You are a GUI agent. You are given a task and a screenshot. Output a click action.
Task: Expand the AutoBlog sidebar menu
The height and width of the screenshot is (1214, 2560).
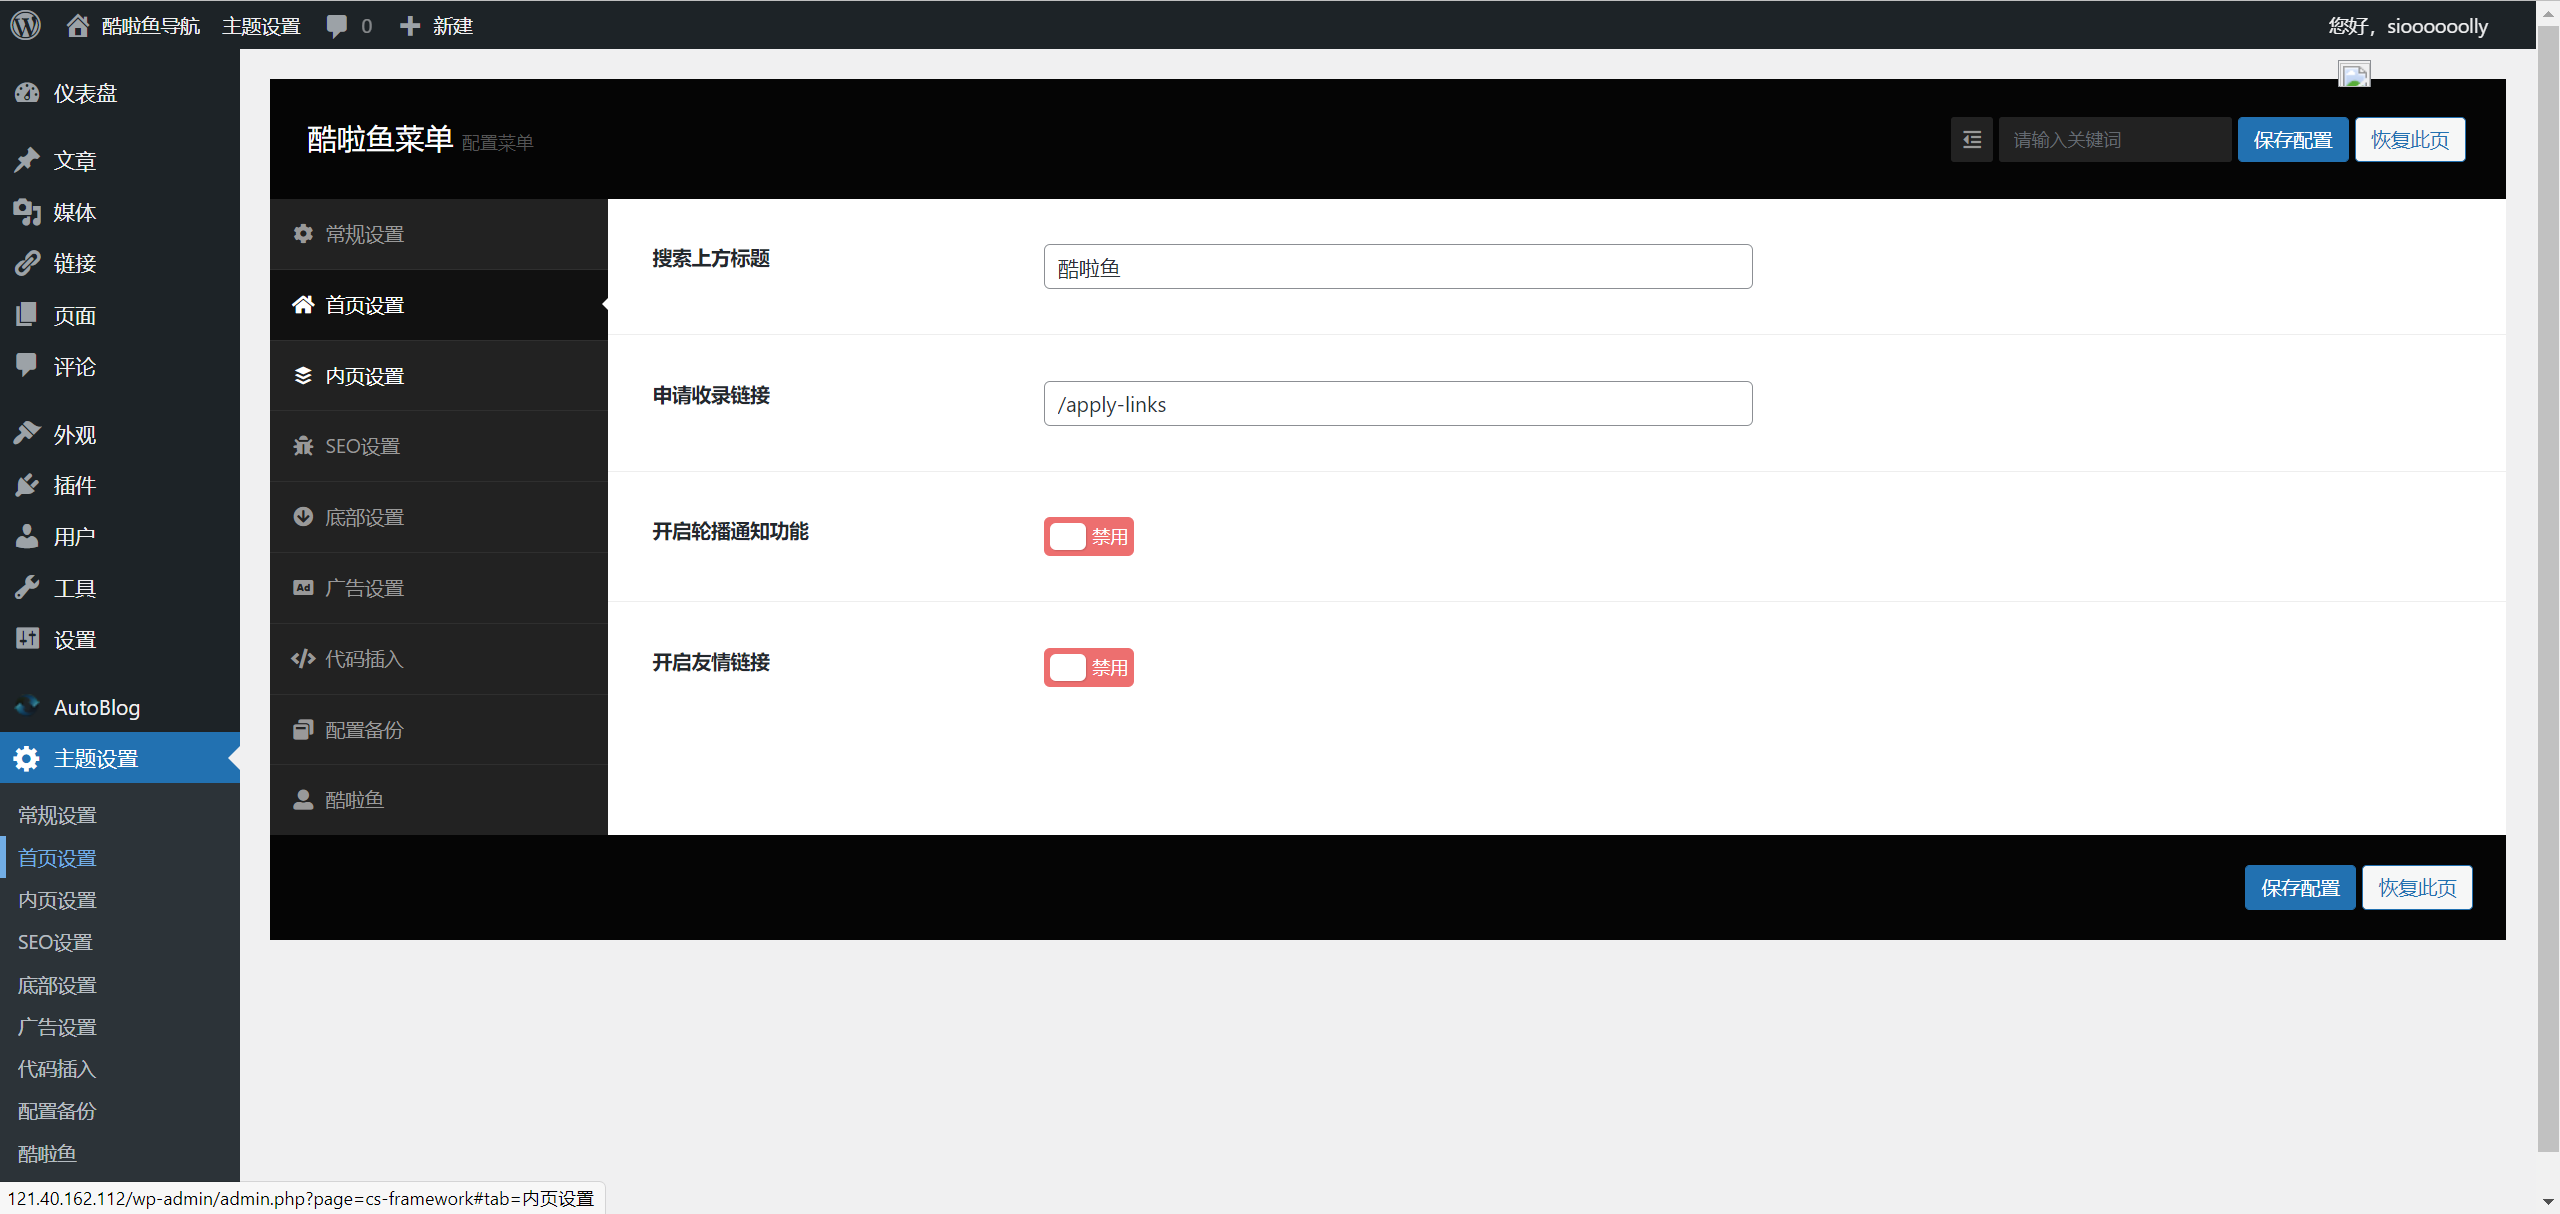95,707
